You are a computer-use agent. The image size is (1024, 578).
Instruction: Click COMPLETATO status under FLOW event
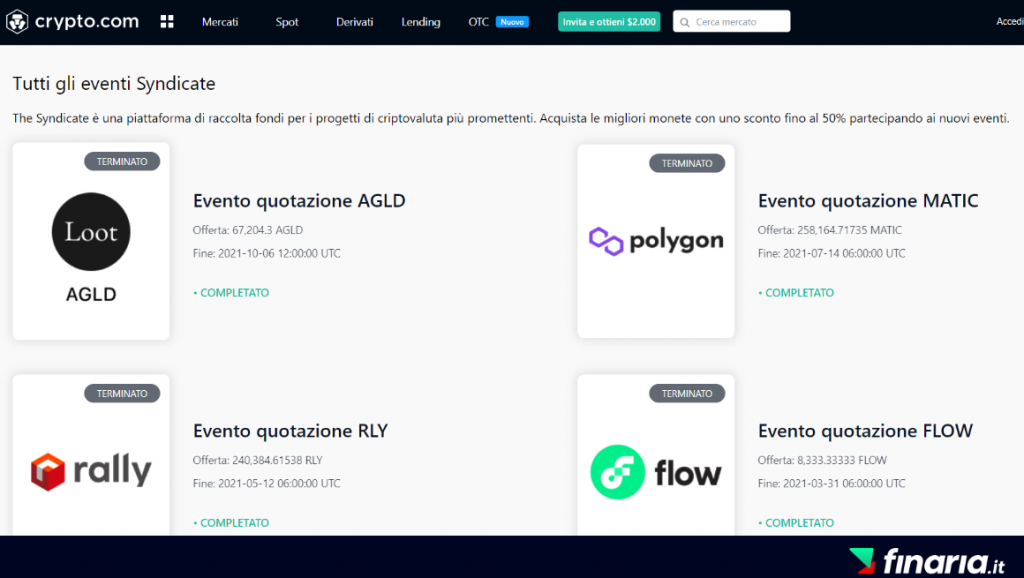(x=796, y=522)
